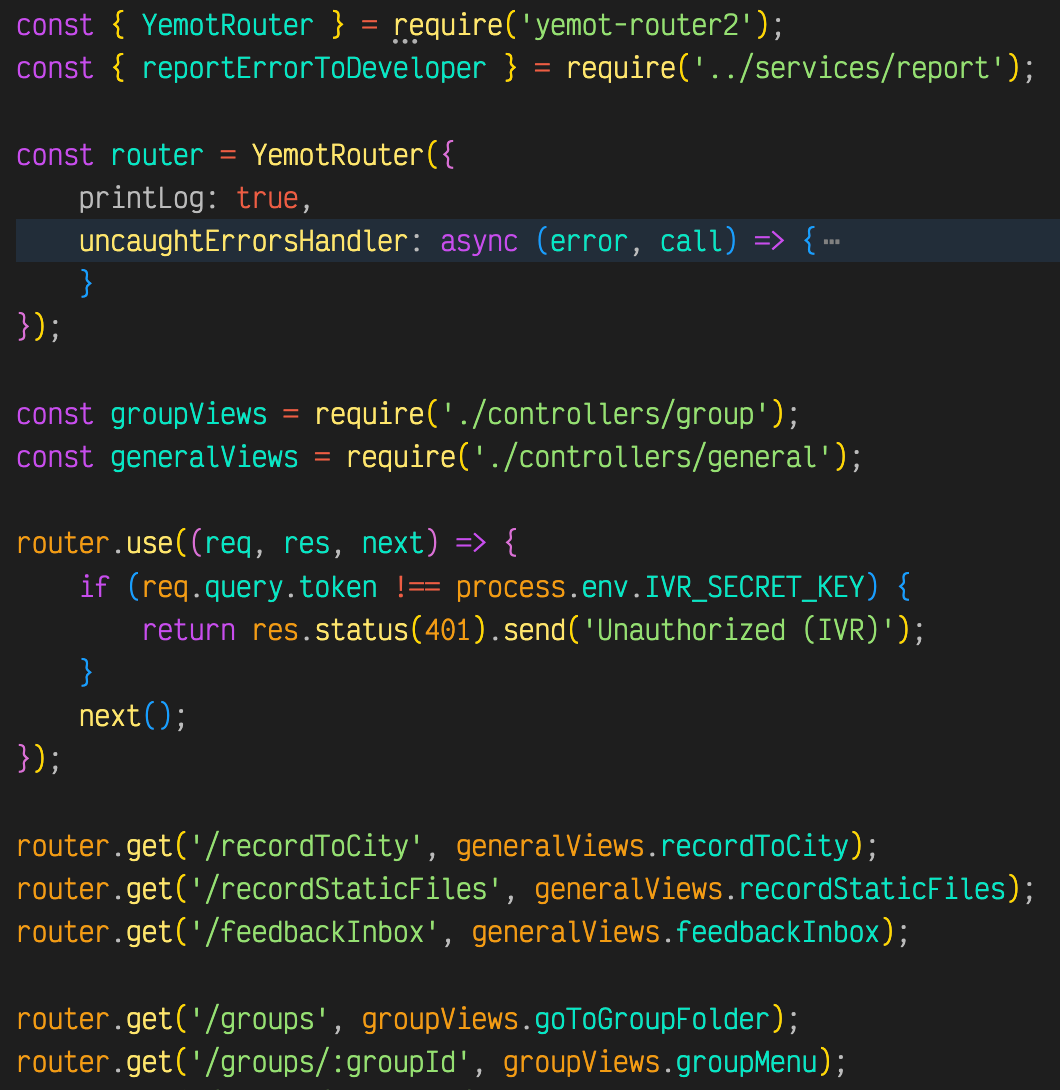
Task: Jump to the goToGroupFolder handler reference
Action: [652, 1019]
